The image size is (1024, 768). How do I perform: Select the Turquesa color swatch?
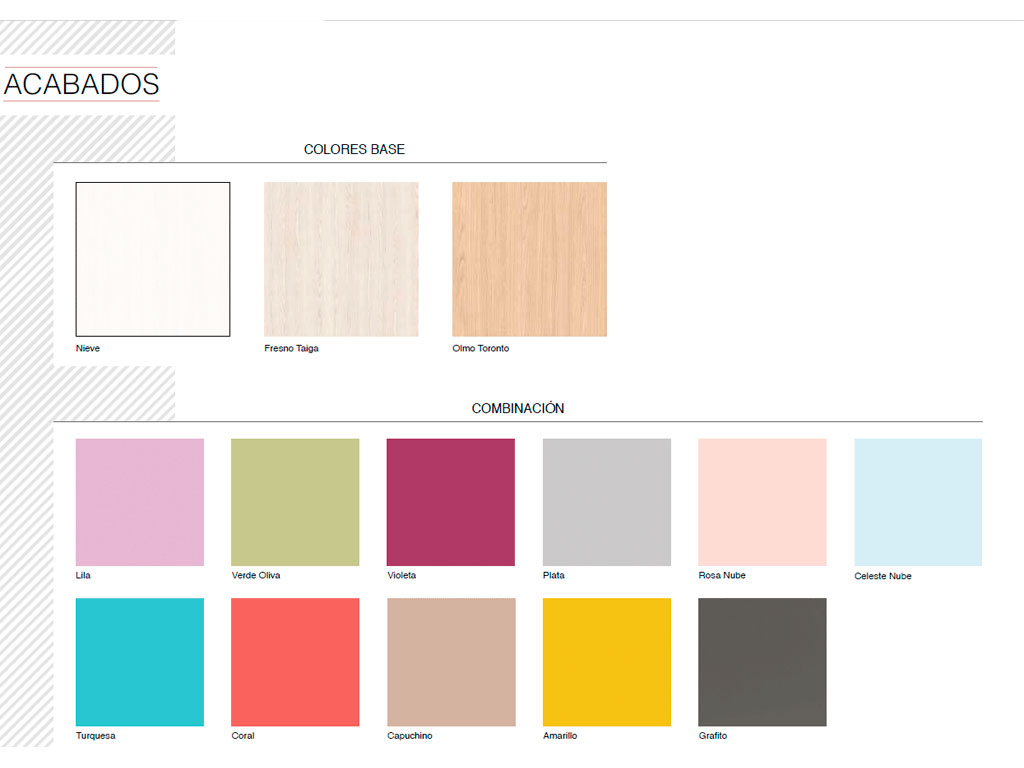(x=140, y=662)
